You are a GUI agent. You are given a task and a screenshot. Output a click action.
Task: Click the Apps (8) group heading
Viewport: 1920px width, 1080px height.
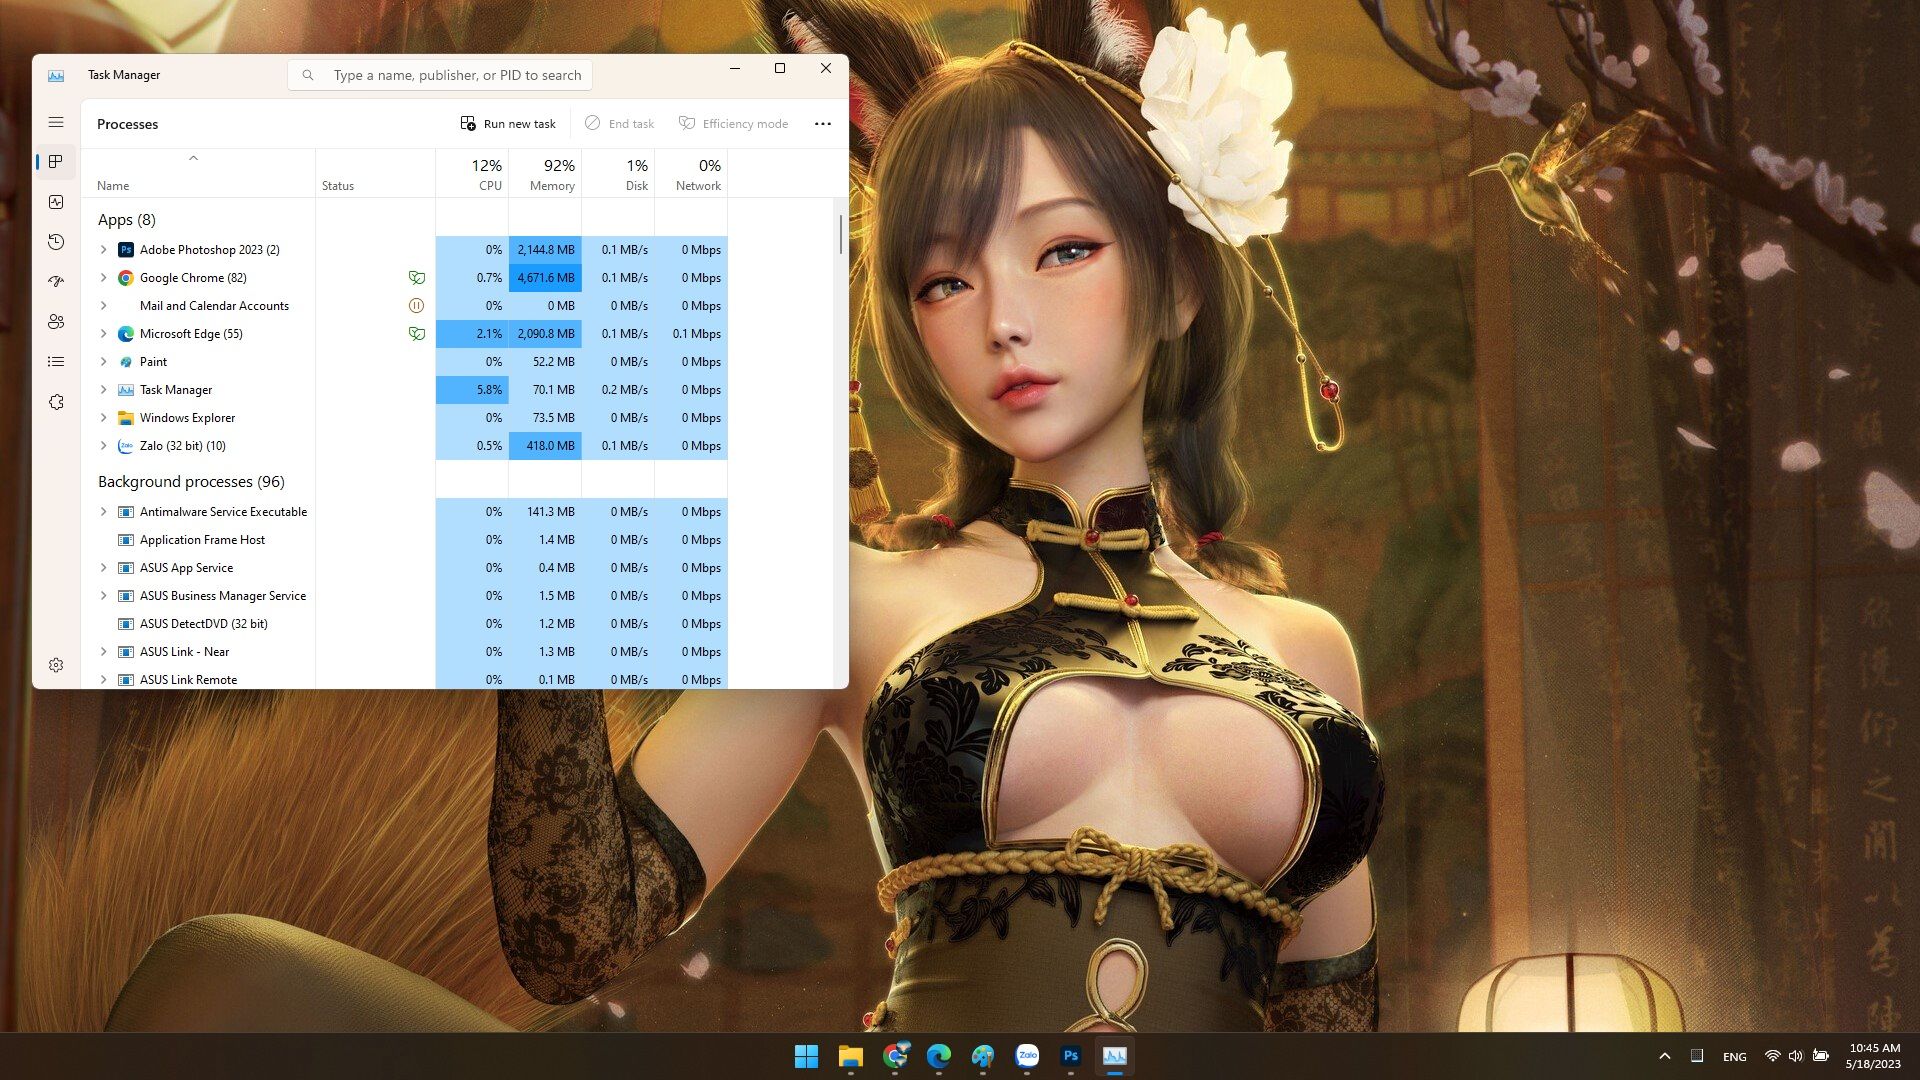pyautogui.click(x=127, y=220)
